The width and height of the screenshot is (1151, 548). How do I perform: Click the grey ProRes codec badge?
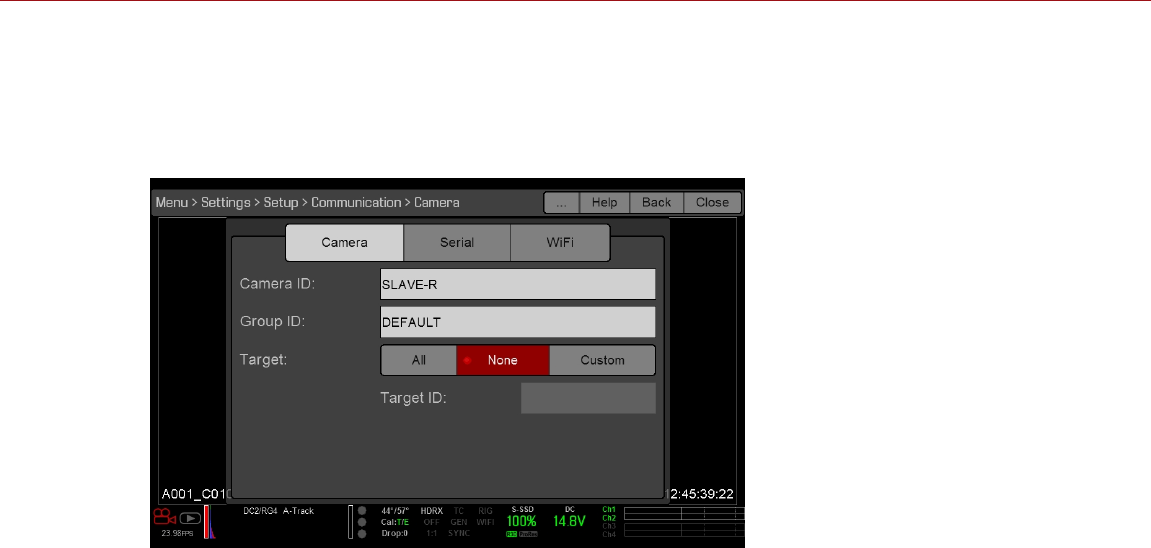pyautogui.click(x=529, y=534)
